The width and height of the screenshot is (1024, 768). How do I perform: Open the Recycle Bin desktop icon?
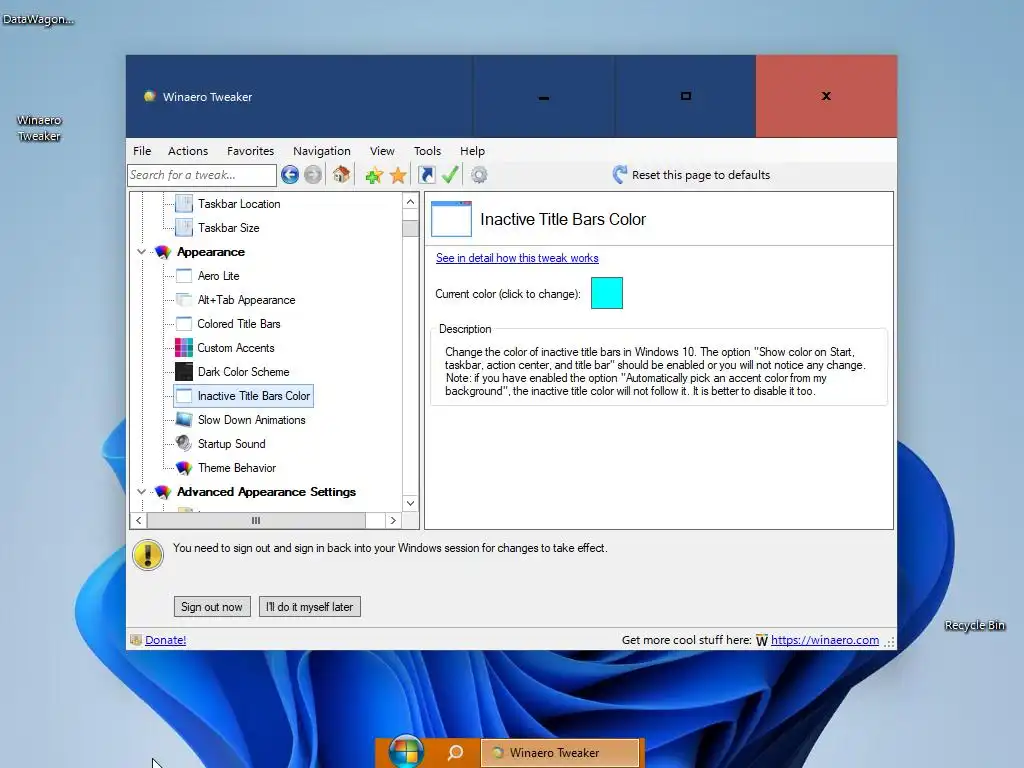[x=975, y=625]
